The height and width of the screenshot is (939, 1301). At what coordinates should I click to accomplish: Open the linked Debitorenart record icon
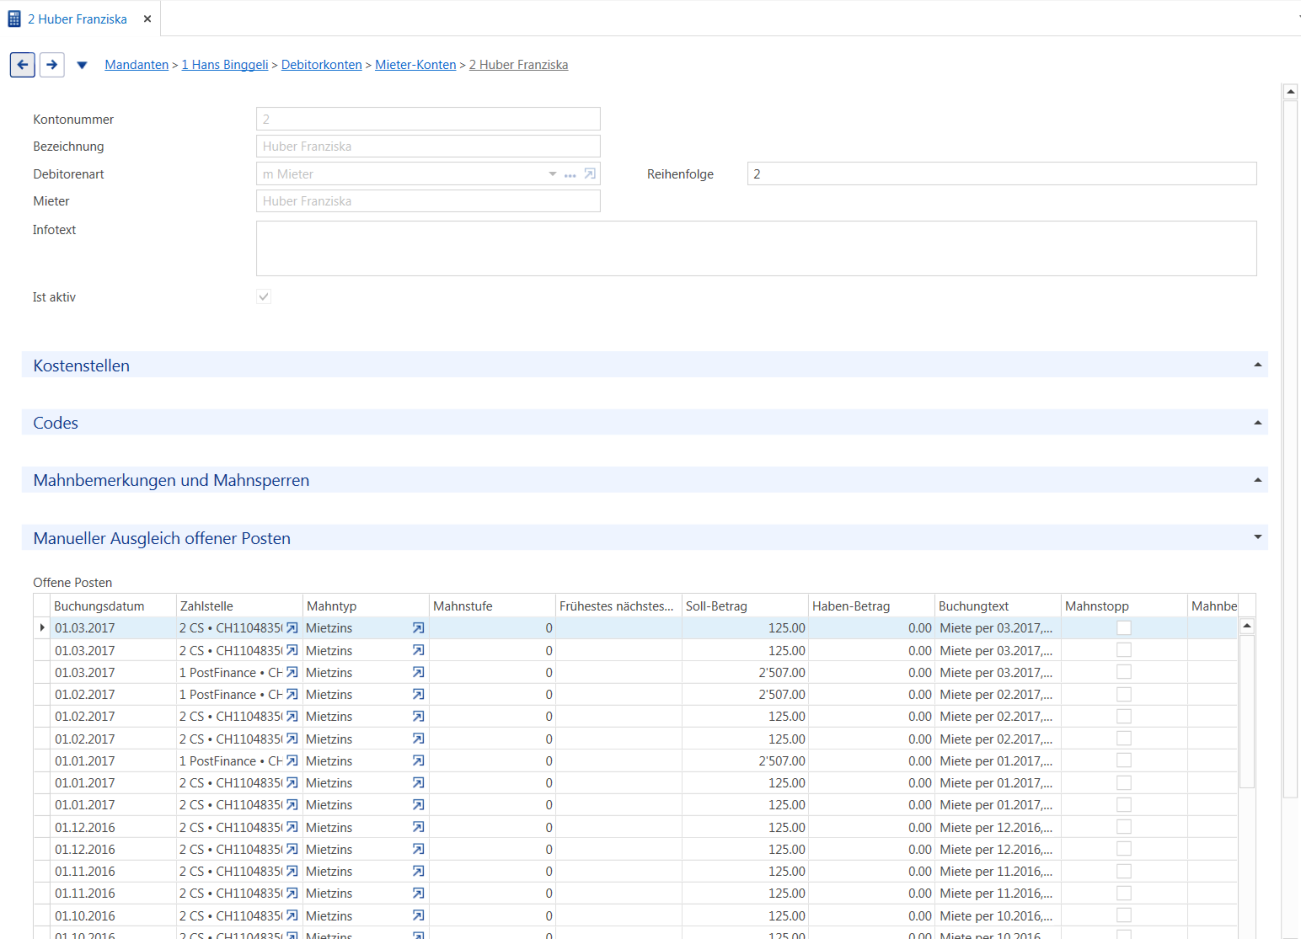(590, 174)
